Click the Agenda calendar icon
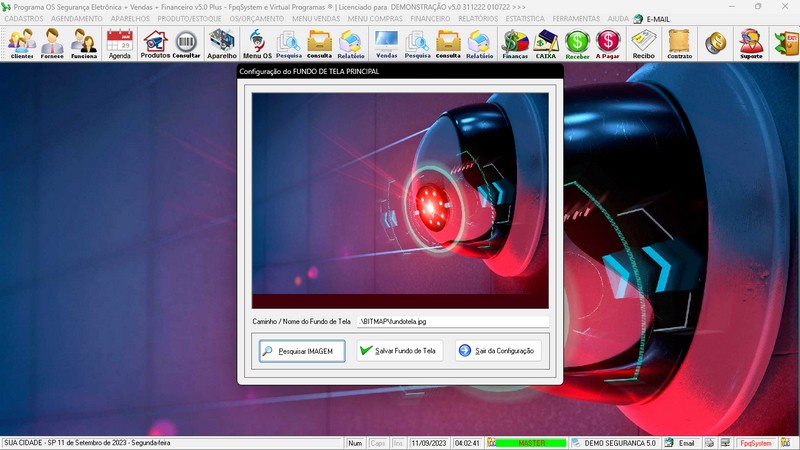This screenshot has width=800, height=450. pos(120,44)
